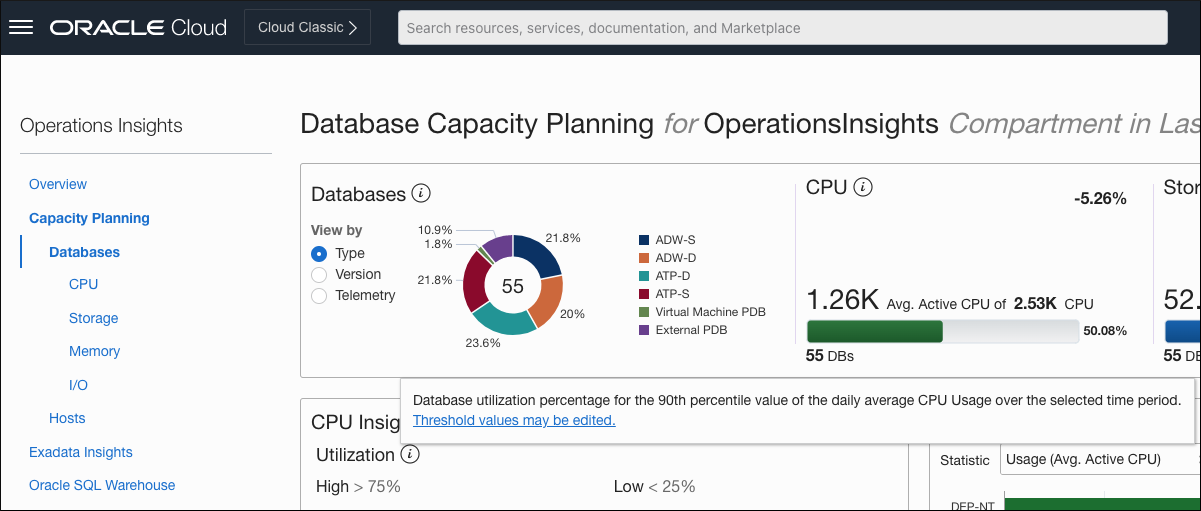Viewport: 1201px width, 511px height.
Task: Click the External PDB legend swatch
Action: pos(645,330)
